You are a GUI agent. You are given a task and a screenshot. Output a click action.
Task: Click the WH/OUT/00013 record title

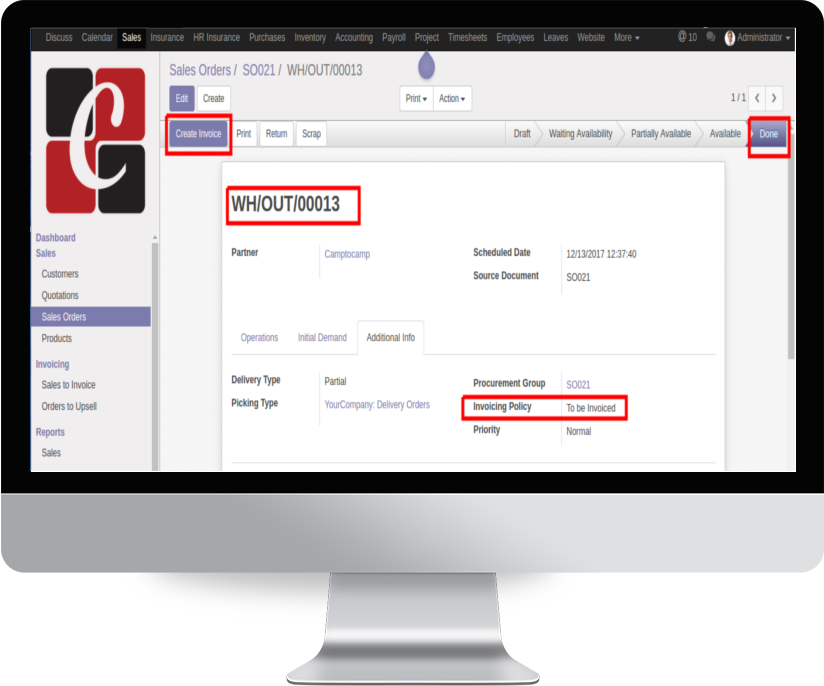click(x=286, y=204)
